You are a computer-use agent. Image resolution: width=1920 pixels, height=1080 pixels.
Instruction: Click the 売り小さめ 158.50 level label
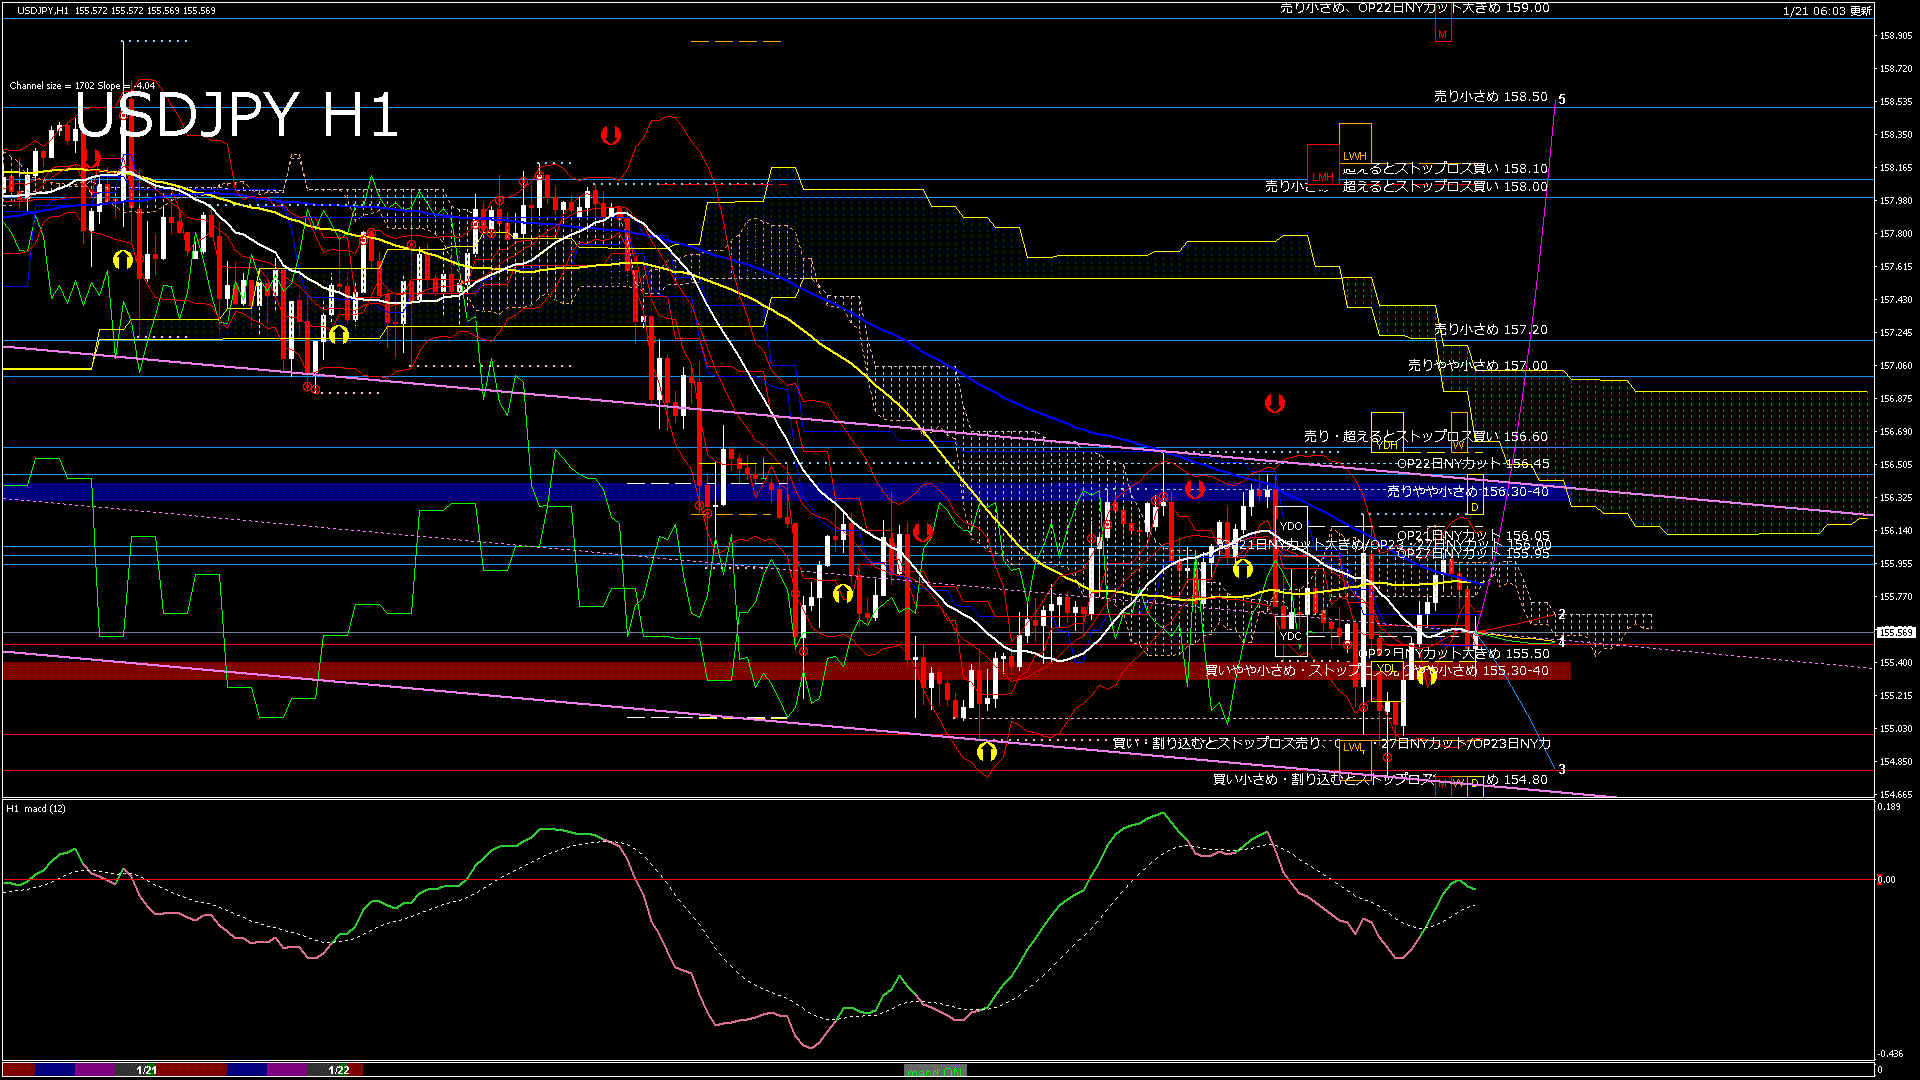coord(1490,97)
